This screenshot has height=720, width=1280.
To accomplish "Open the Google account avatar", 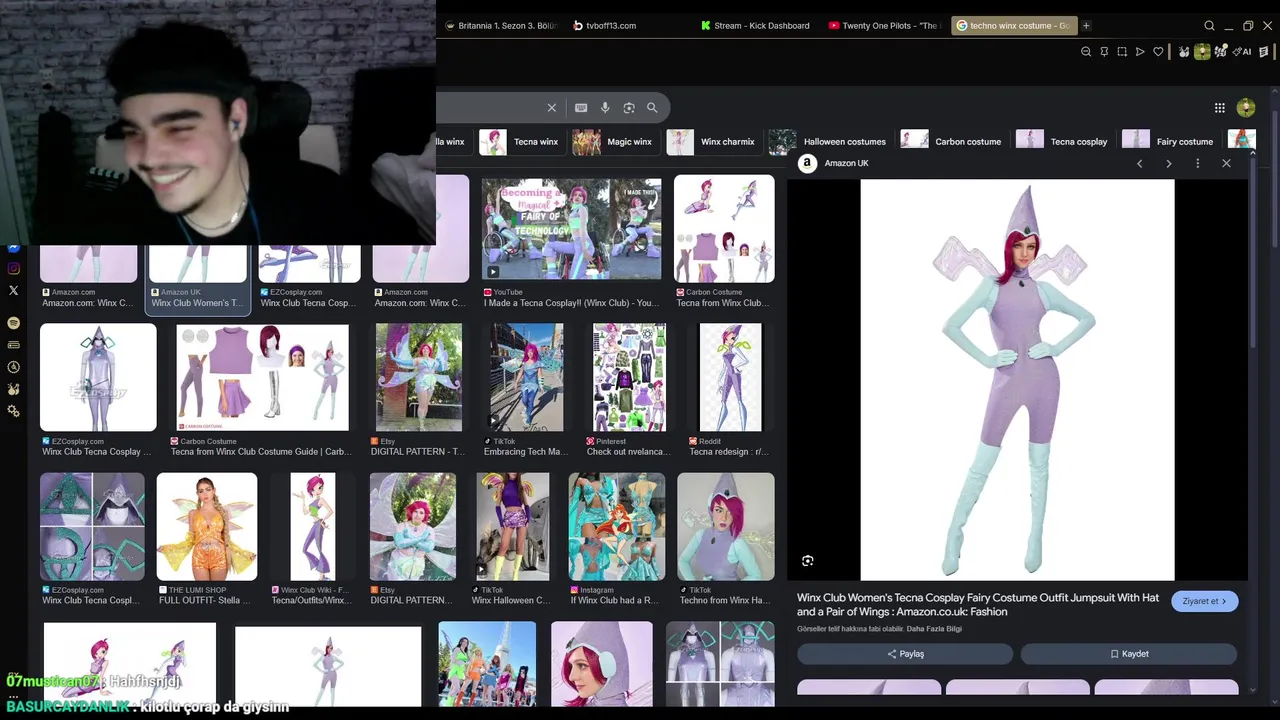I will pos(1246,107).
